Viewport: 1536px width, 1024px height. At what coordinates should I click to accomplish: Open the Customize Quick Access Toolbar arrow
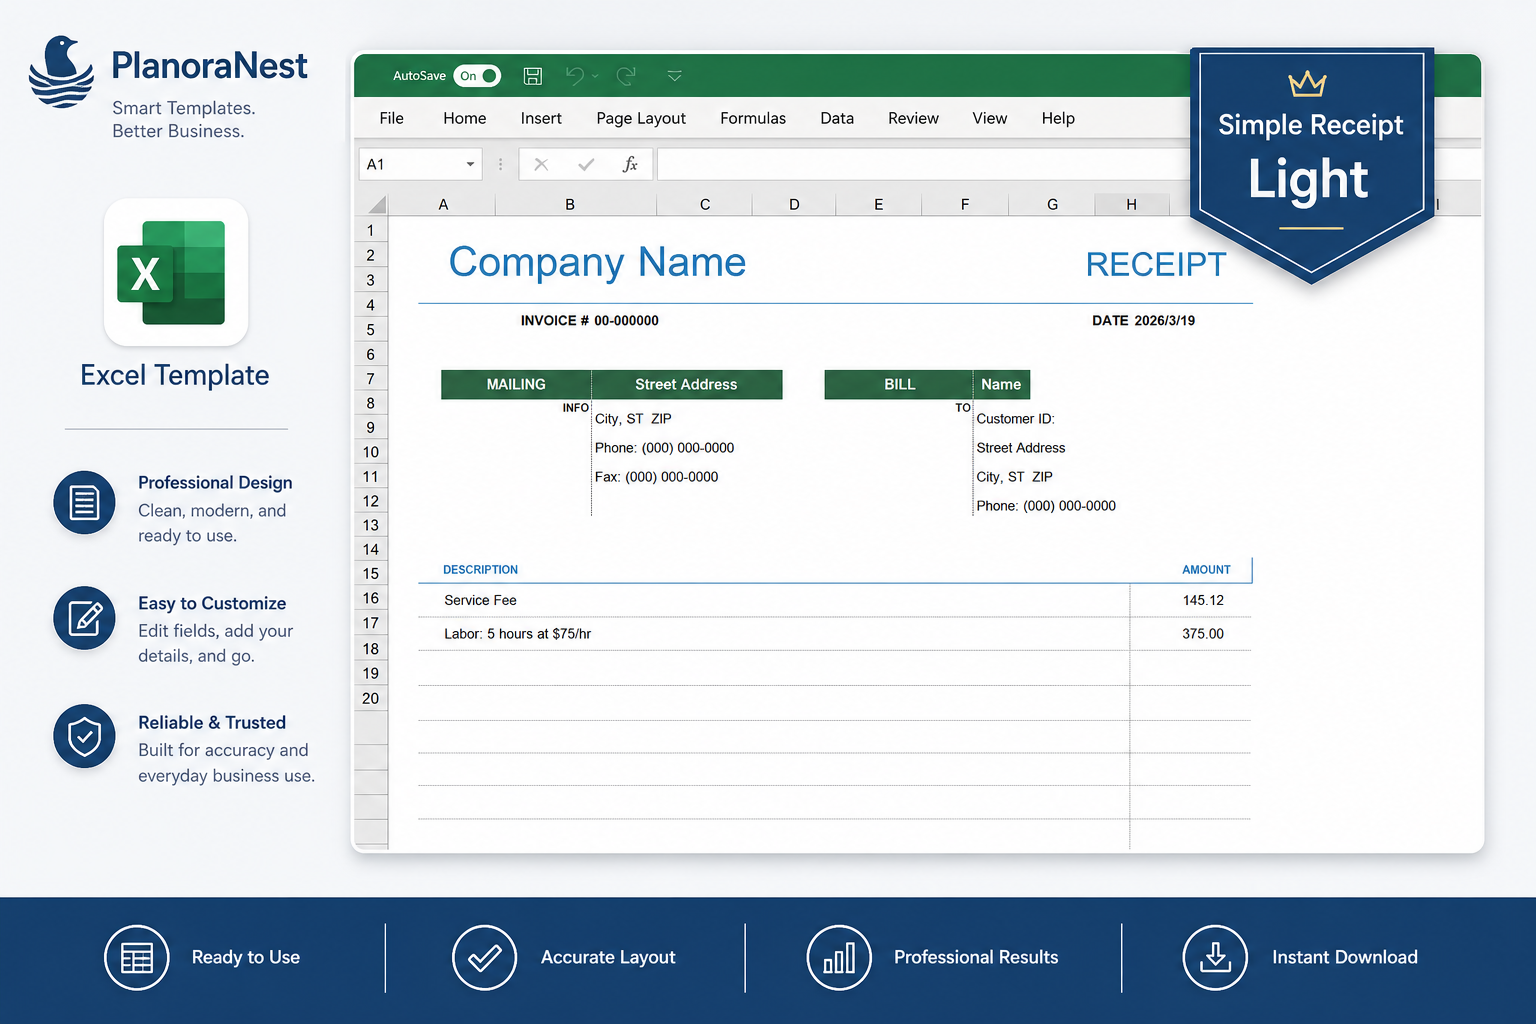coord(675,76)
